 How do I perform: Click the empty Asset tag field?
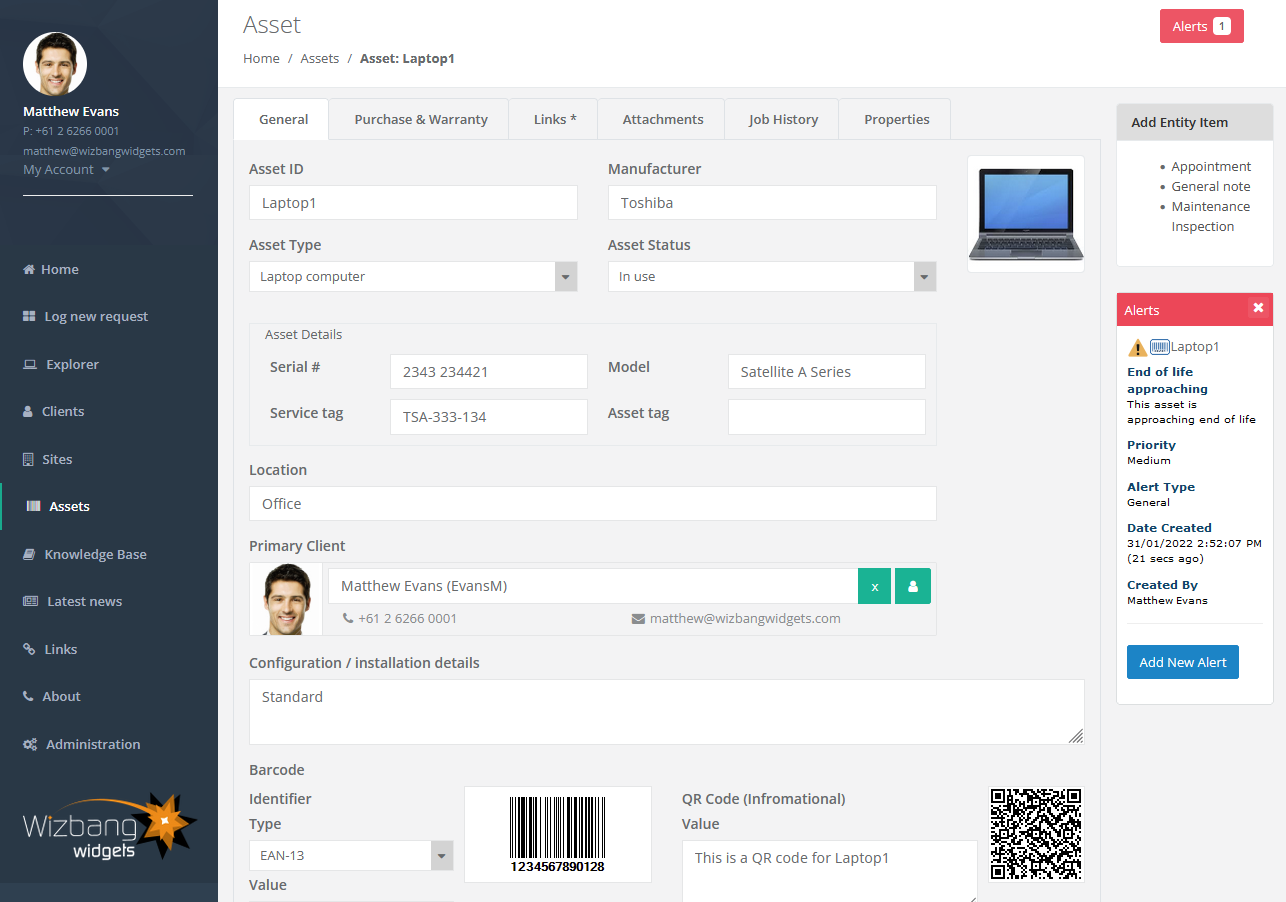tap(827, 417)
